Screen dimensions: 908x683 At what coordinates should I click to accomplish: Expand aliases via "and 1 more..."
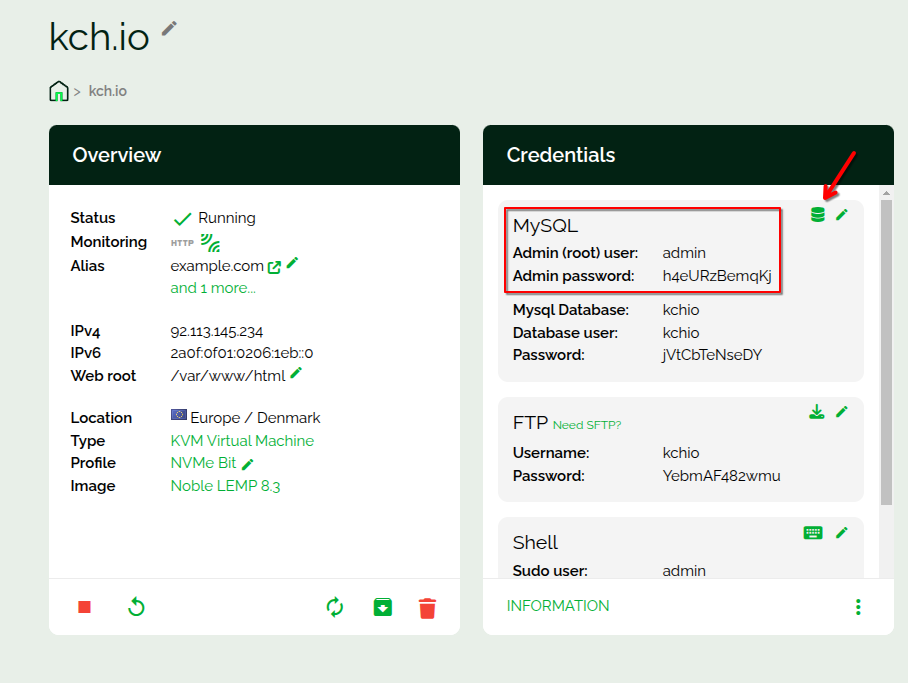tap(212, 288)
